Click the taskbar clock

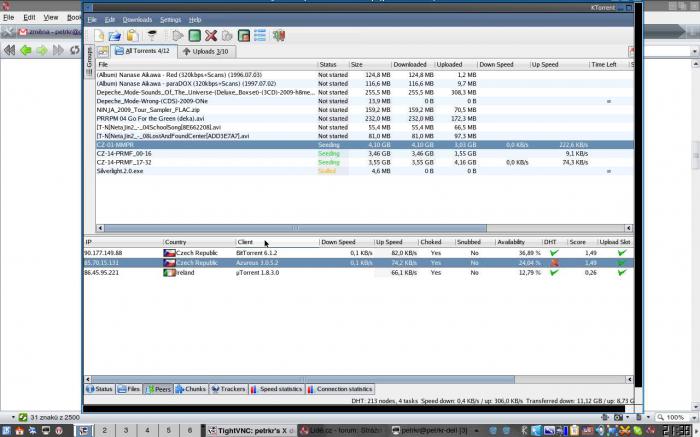(677, 430)
